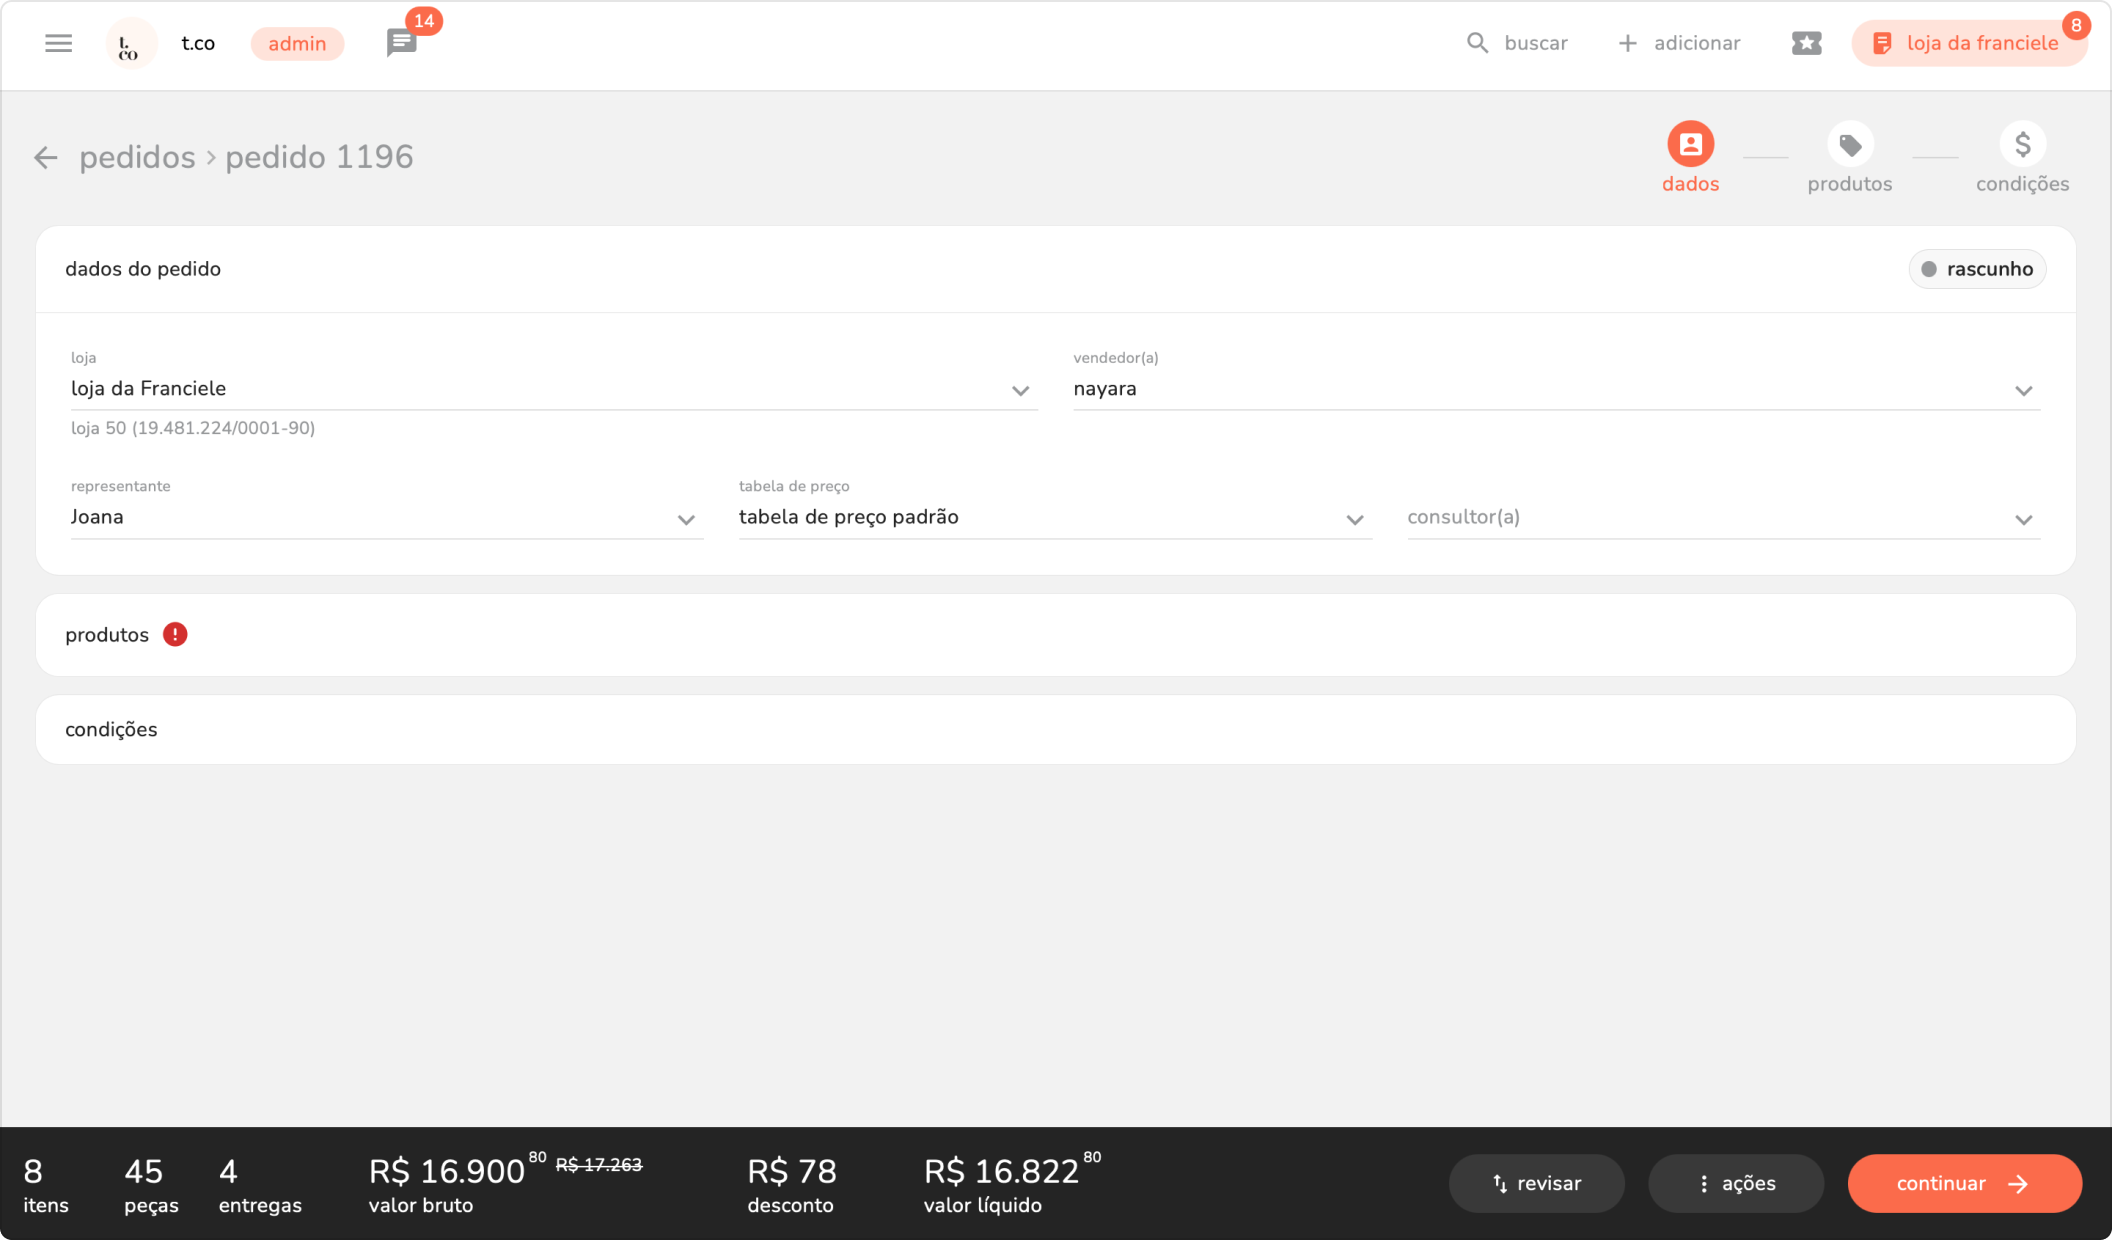Open the hamburger menu
Viewport: 2112px width, 1240px height.
coord(58,43)
